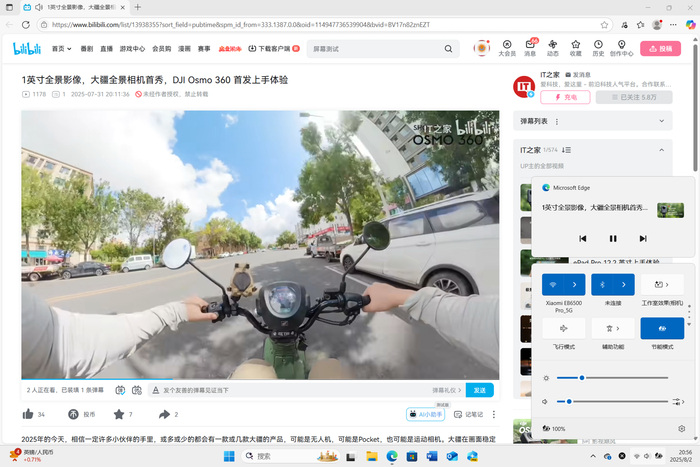Screen dimensions: 700x467
Task: Click 发消息 next to IT之家
Action: (578, 75)
